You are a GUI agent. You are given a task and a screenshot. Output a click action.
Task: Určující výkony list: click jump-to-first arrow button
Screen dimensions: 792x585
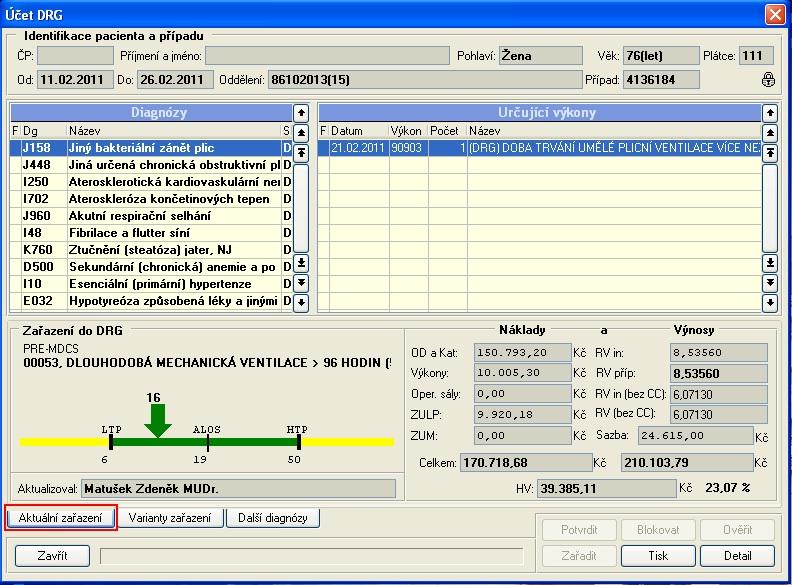click(770, 152)
